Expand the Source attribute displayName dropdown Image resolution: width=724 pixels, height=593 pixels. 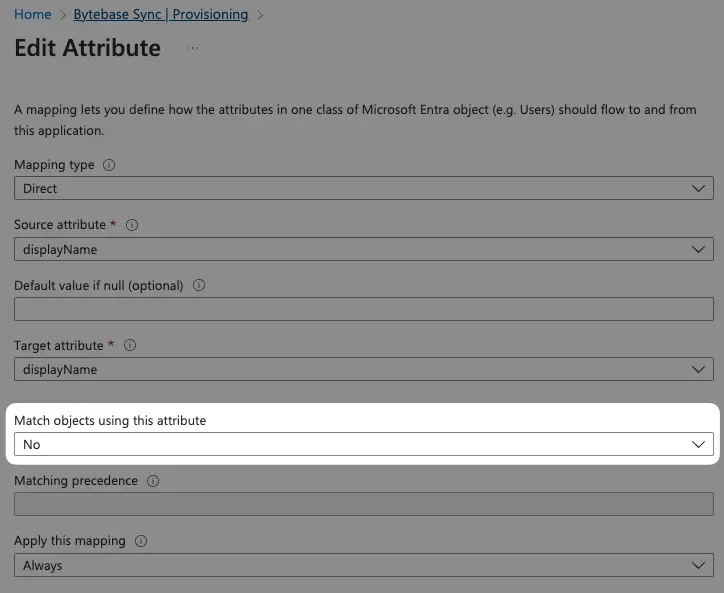364,249
